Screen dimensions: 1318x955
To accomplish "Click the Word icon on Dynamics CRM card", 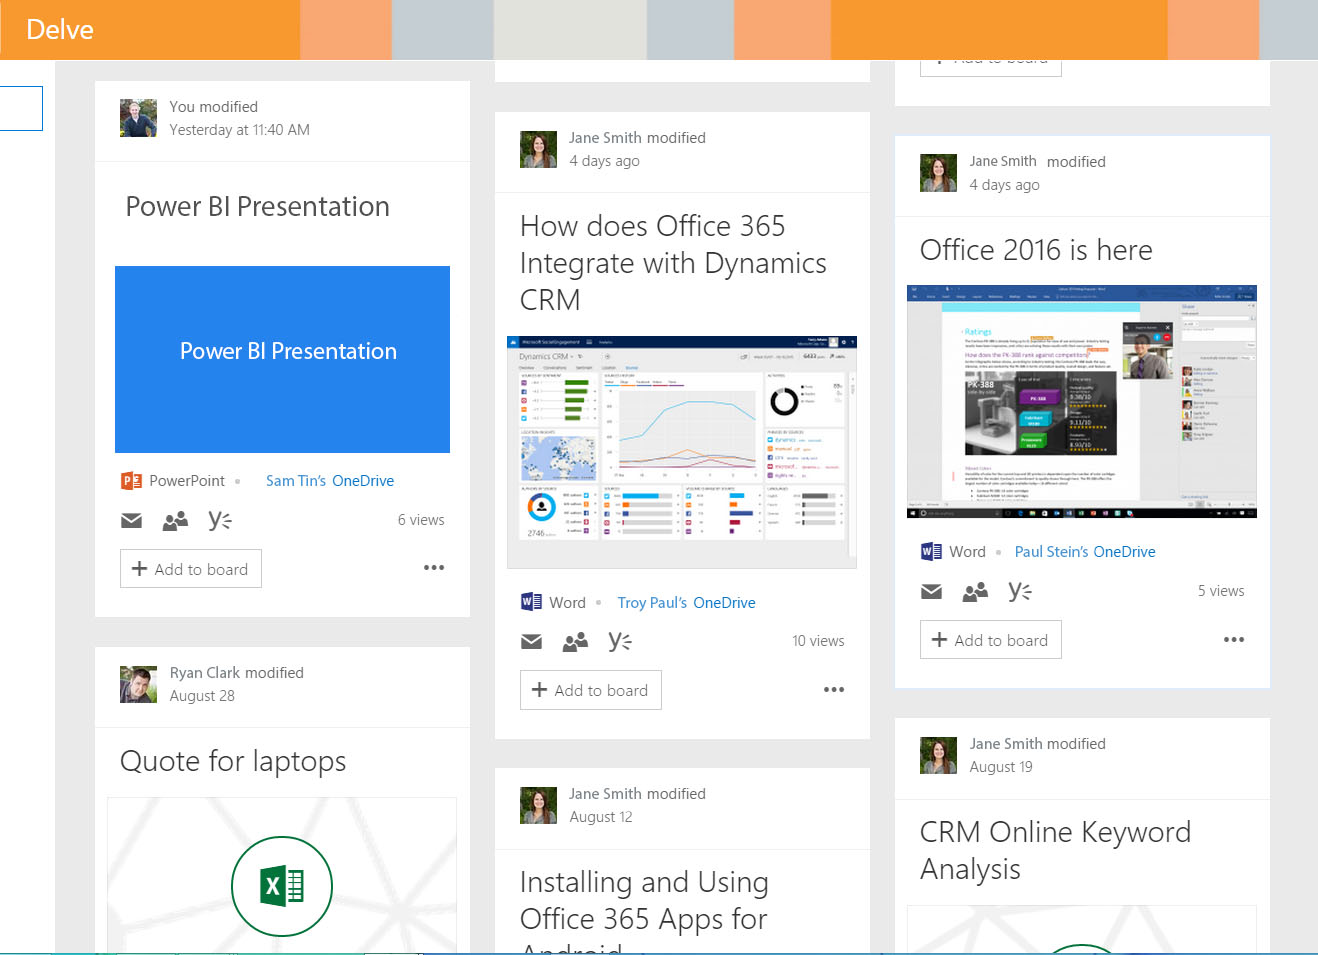I will 531,602.
